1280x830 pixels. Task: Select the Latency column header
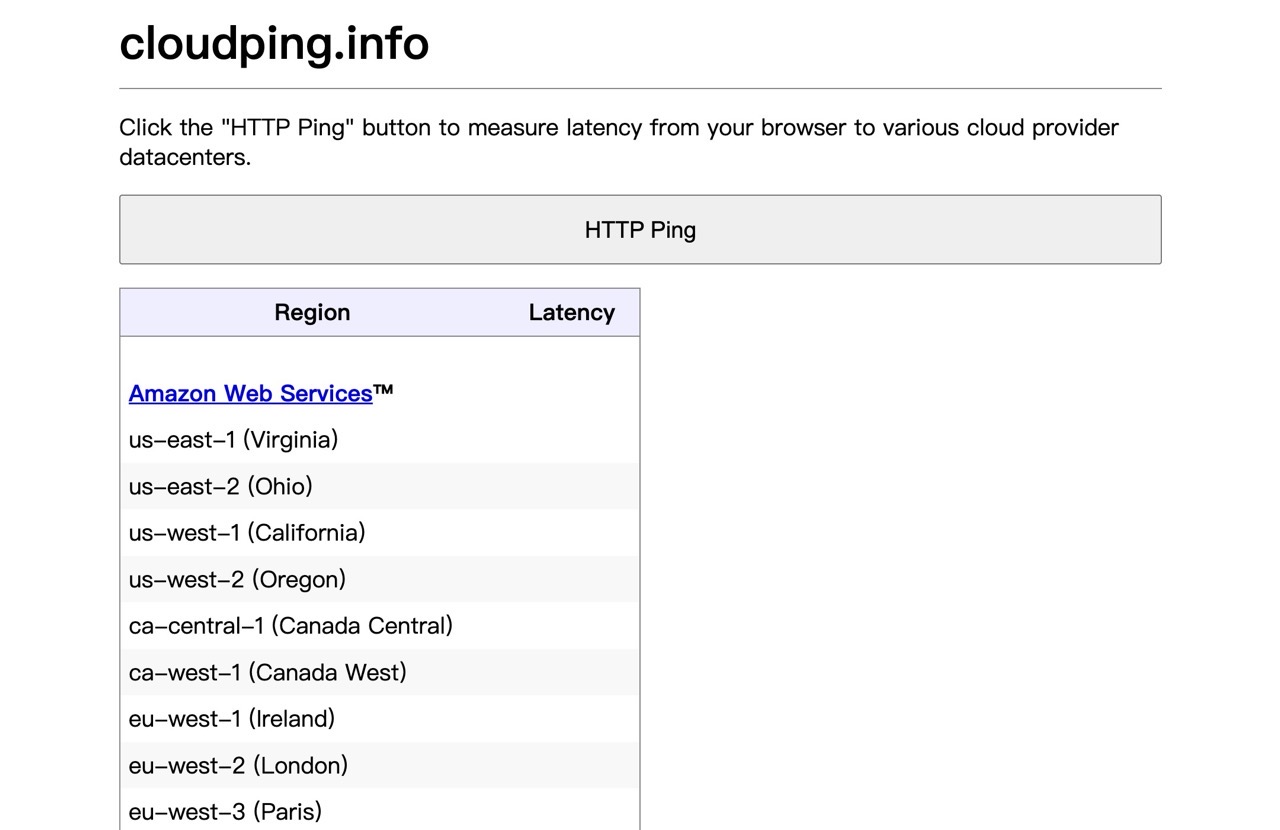[x=572, y=313]
